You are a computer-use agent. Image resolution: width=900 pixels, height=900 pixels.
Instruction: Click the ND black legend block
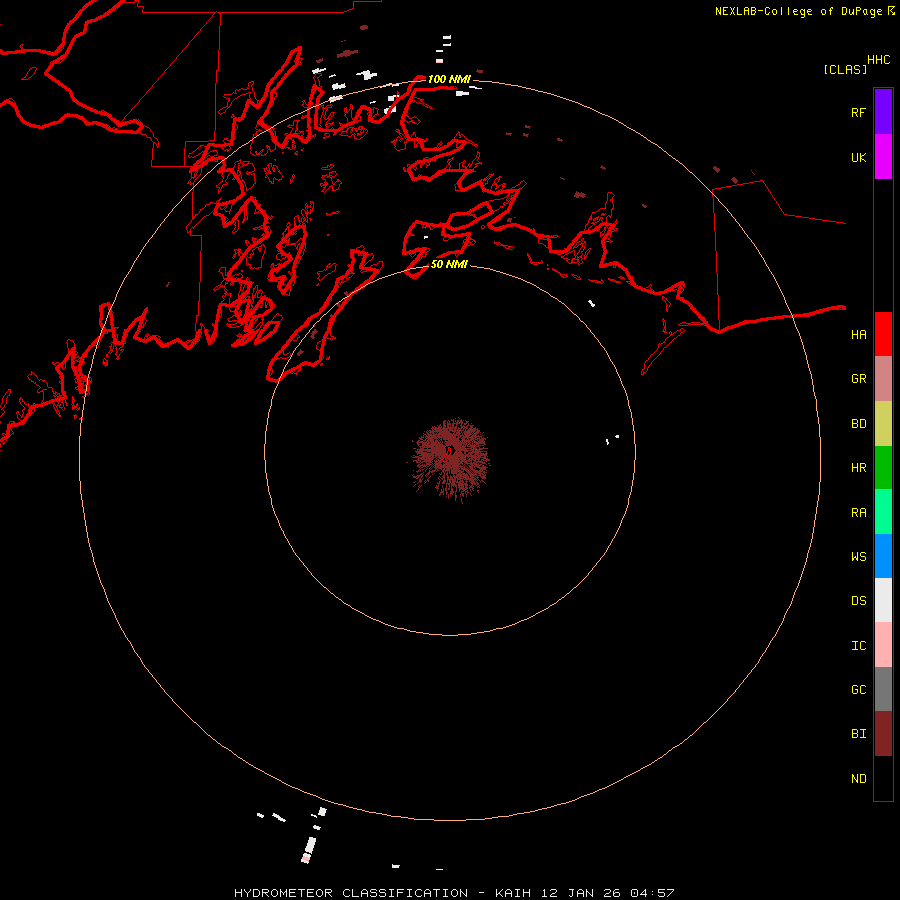[x=883, y=778]
